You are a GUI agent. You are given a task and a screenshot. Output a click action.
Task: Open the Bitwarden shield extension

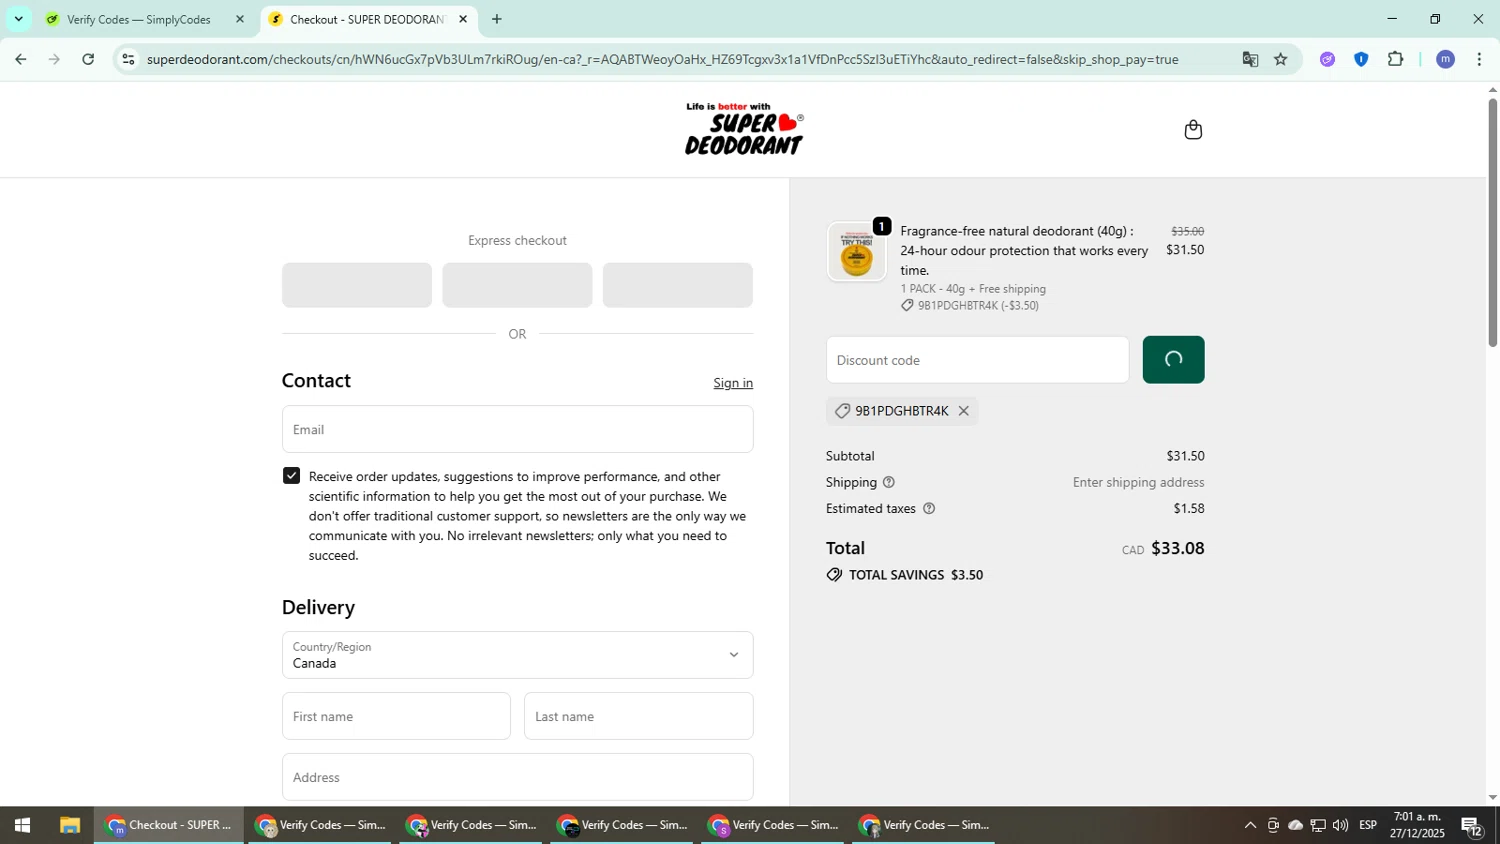click(x=1361, y=59)
